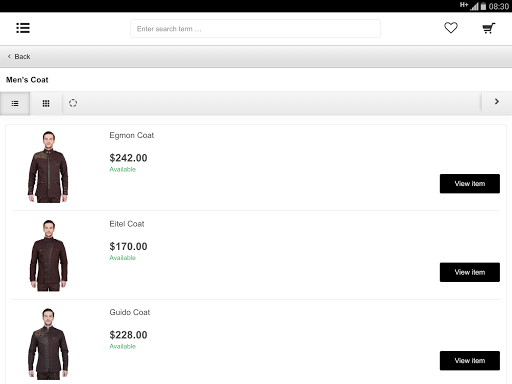The height and width of the screenshot is (384, 512).
Task: Focus the search term input field
Action: click(x=255, y=29)
